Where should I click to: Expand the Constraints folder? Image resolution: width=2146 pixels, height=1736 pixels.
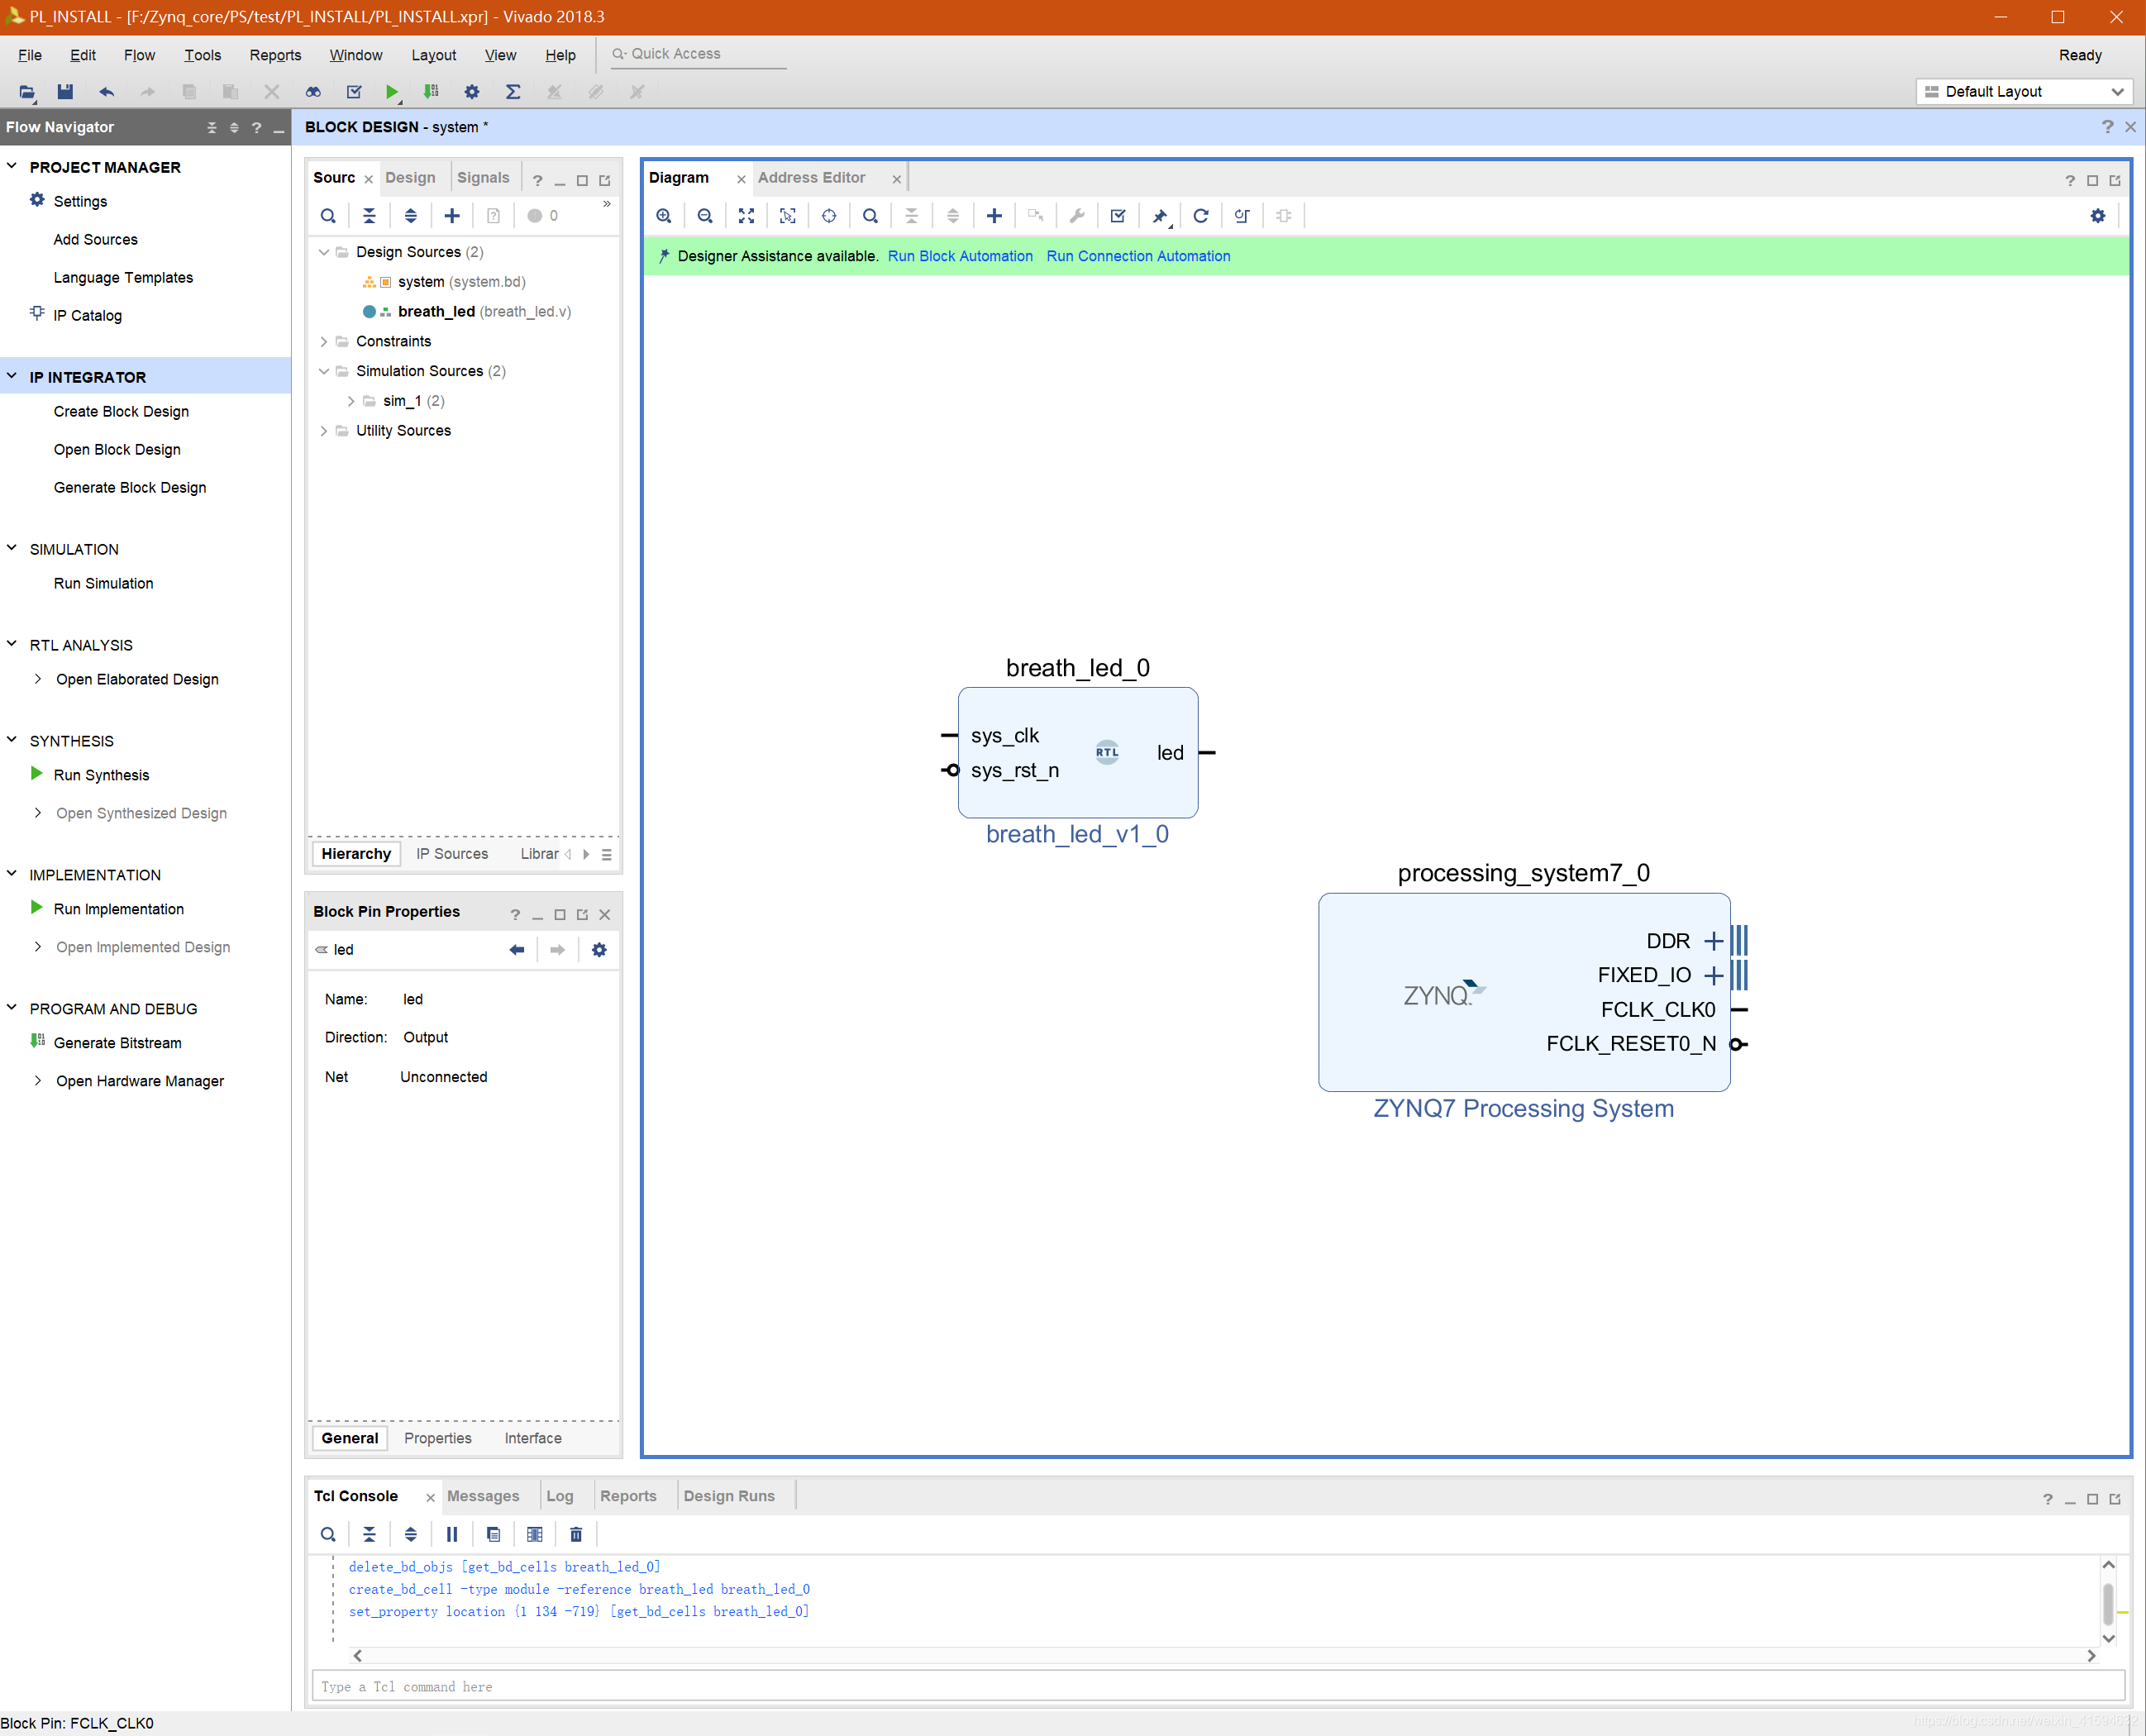(324, 342)
